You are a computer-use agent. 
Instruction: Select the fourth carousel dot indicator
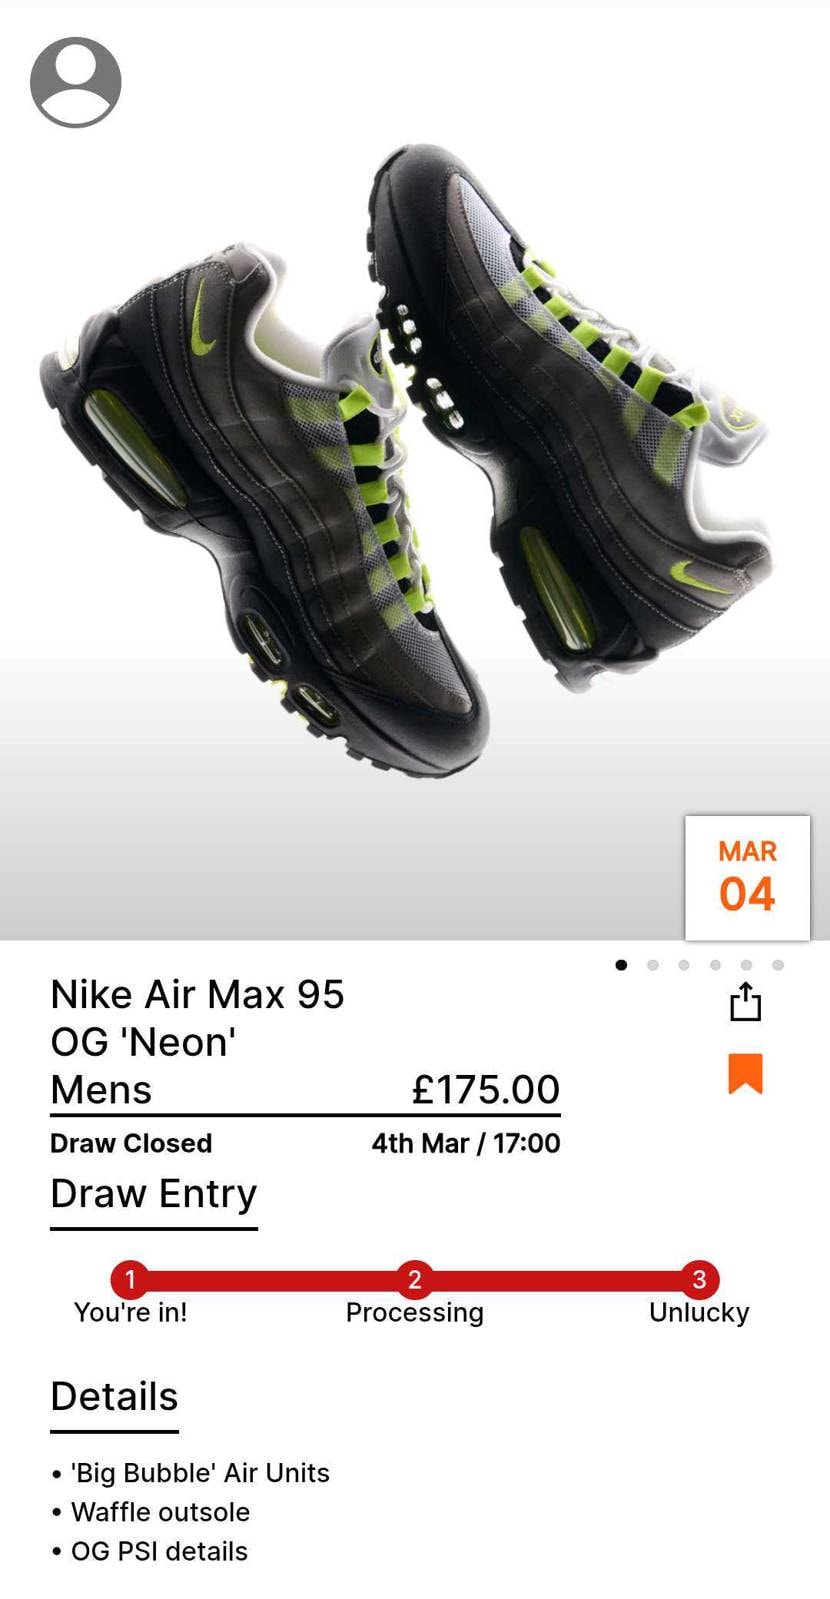(x=715, y=965)
